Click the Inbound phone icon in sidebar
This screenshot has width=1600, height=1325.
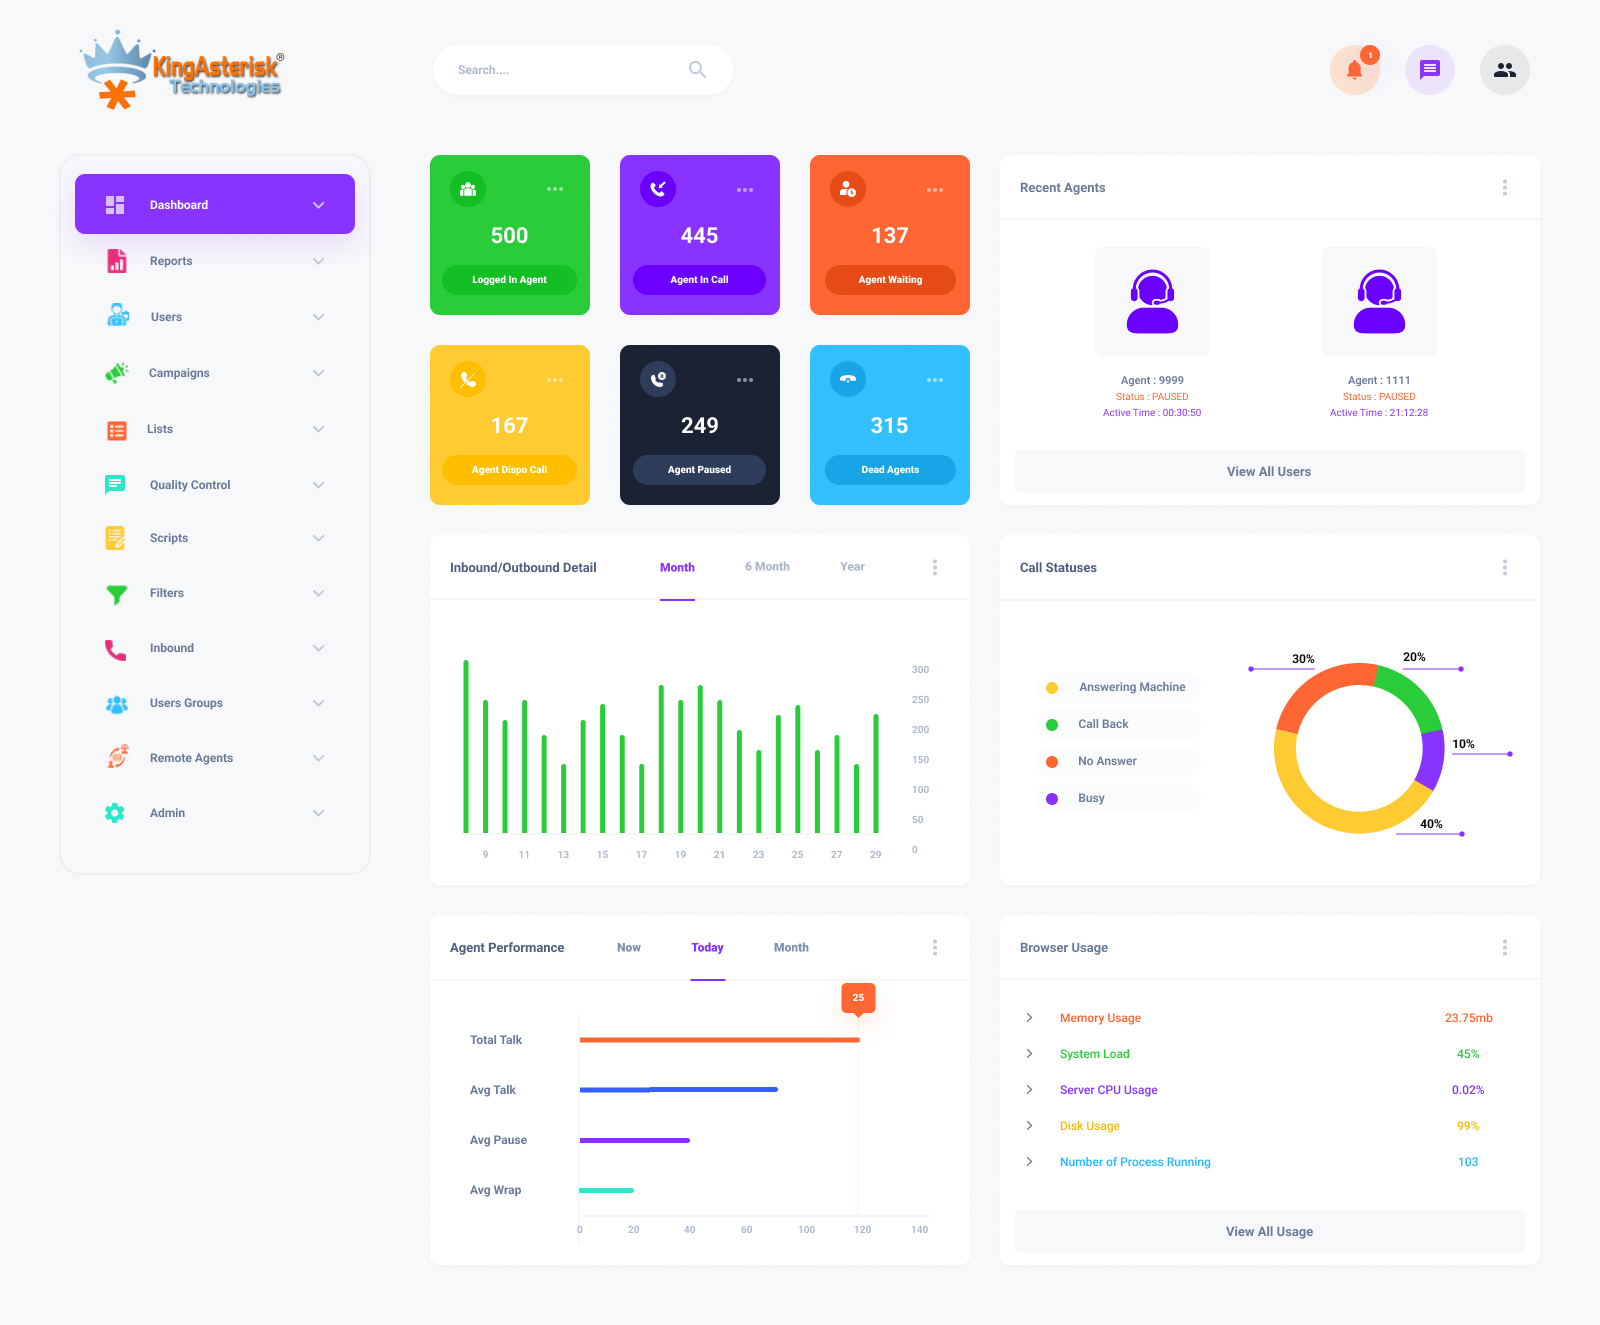tap(116, 649)
